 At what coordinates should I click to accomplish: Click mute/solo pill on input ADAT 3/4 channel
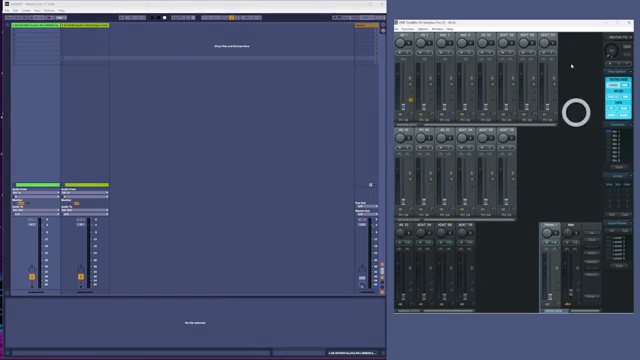click(506, 53)
